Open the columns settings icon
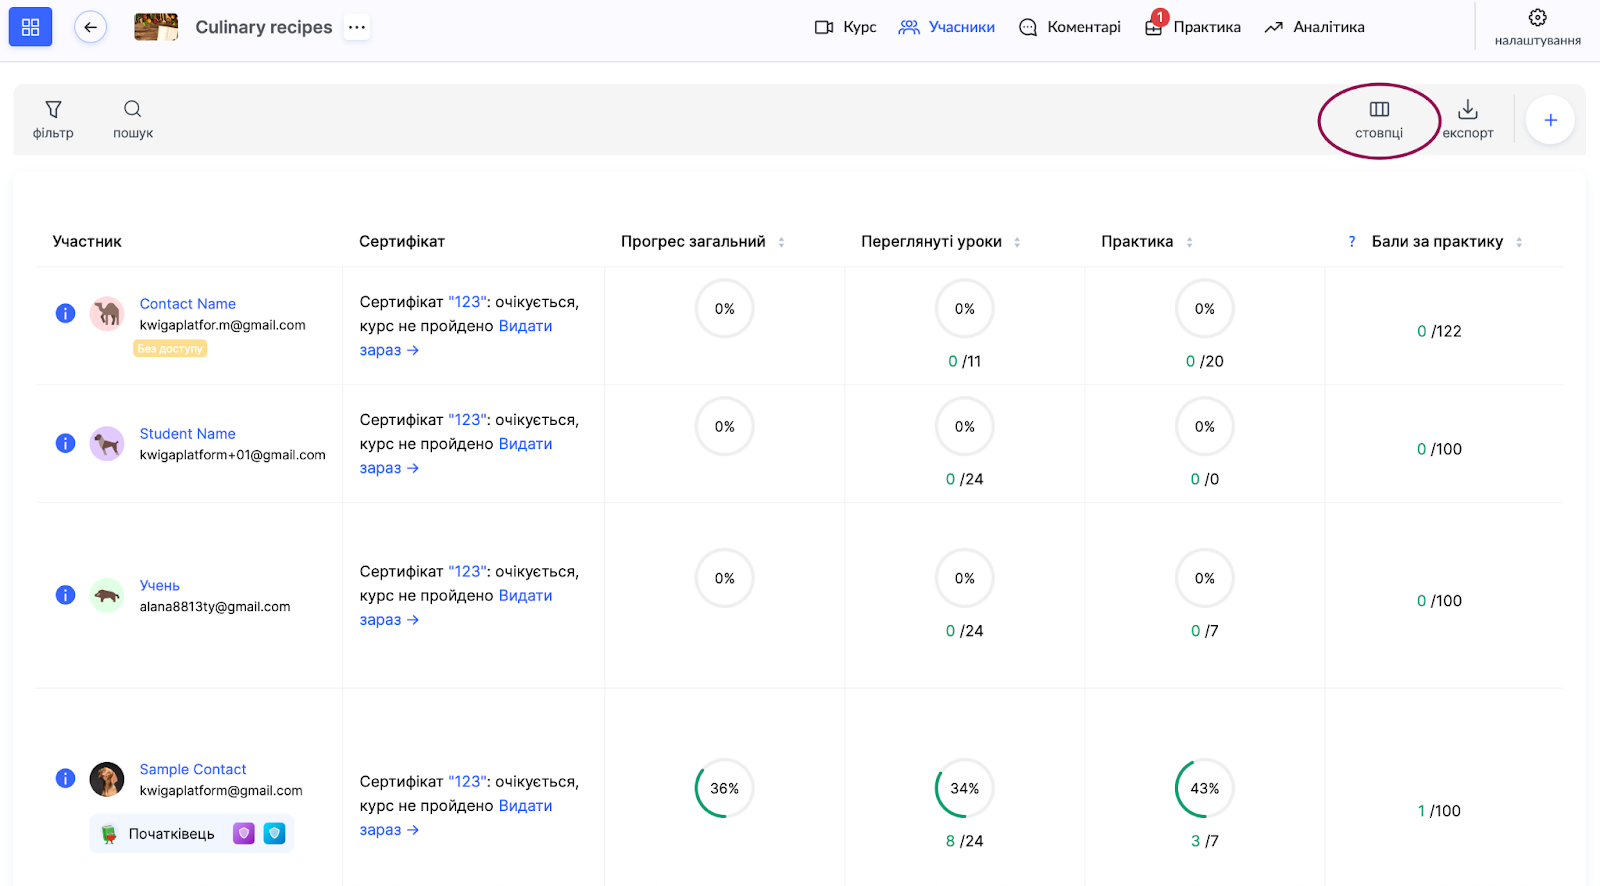 (x=1379, y=110)
